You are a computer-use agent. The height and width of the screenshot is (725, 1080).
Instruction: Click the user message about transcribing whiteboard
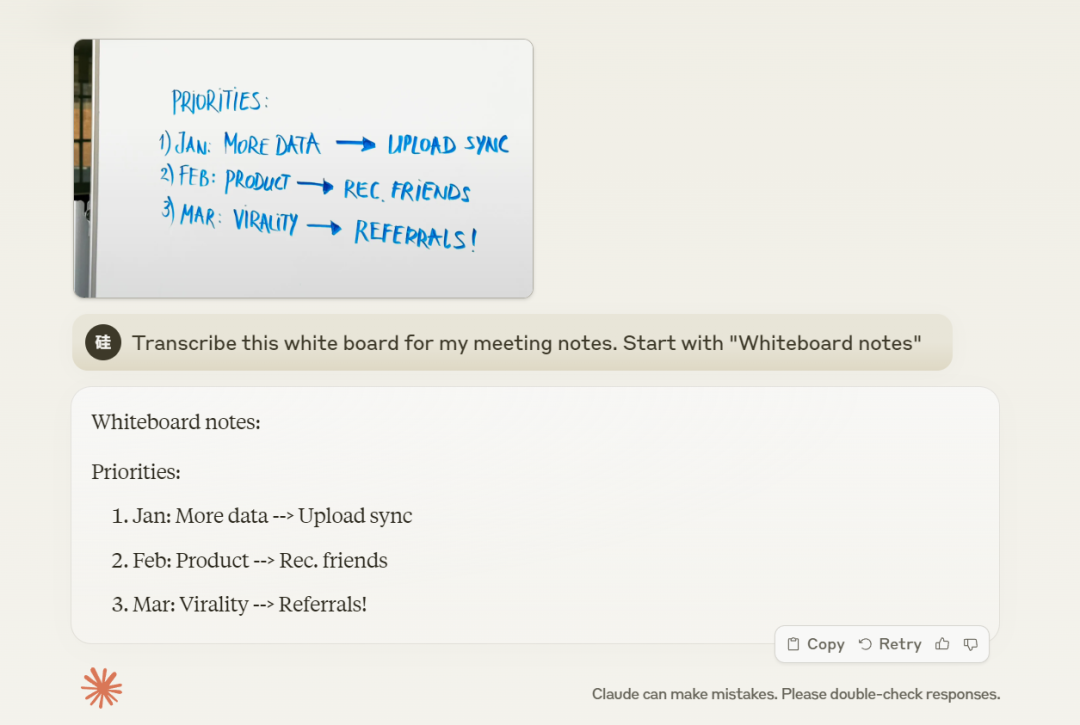tap(512, 342)
